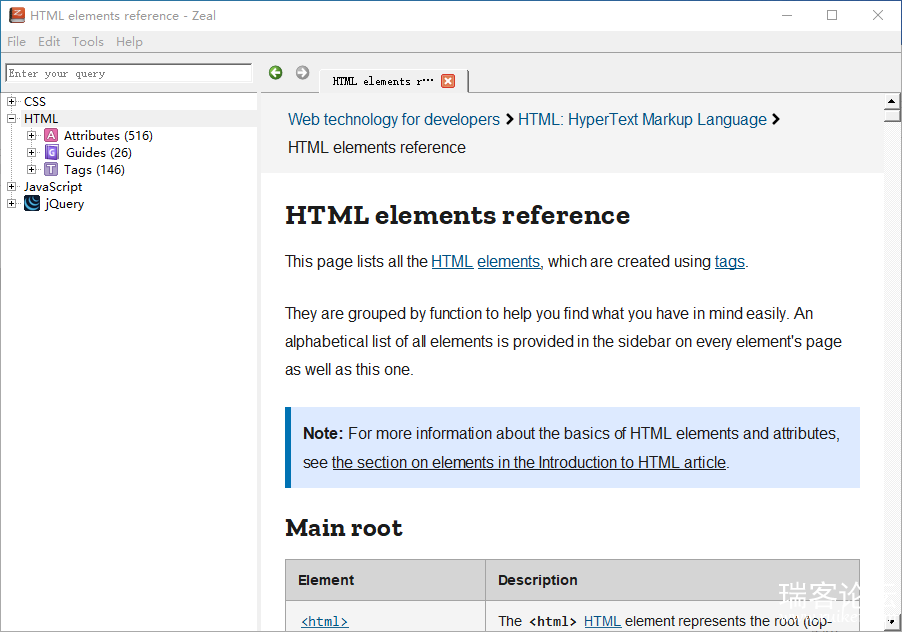Expand the Tags (146) subtree
The image size is (902, 632).
point(32,170)
